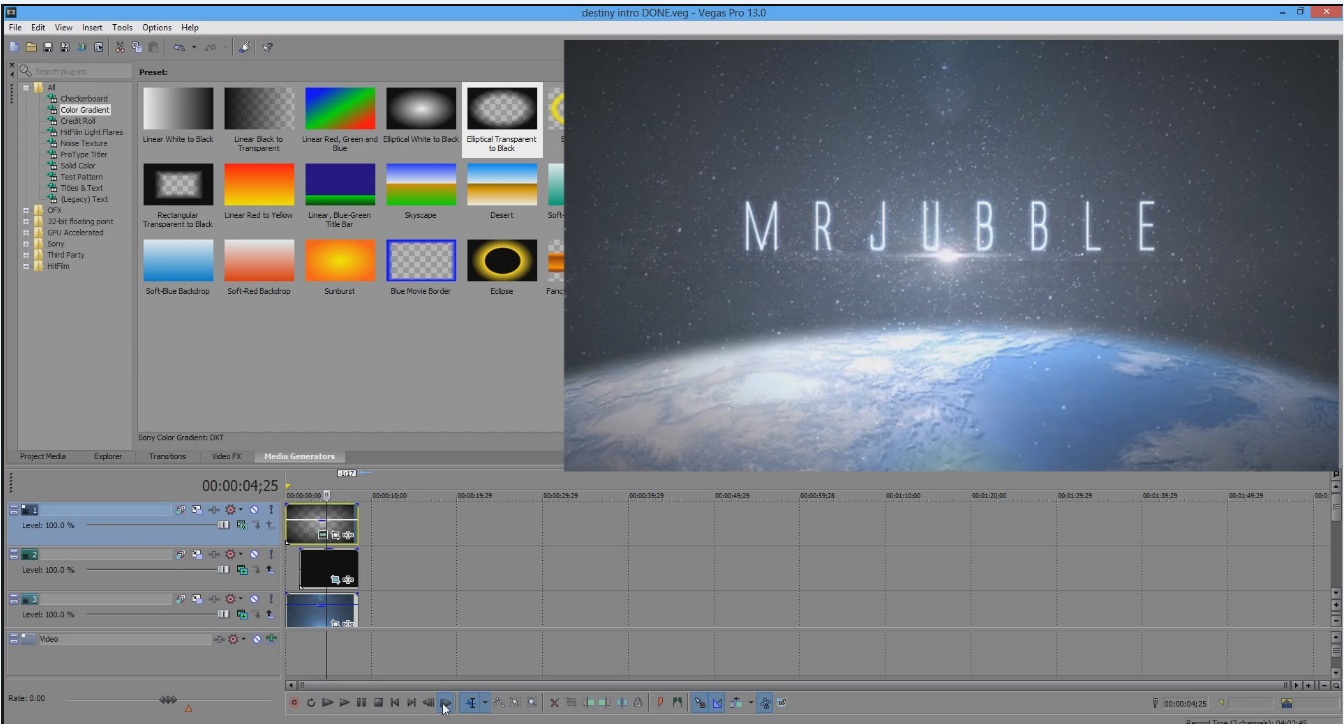
Task: Click the What's This help icon
Action: [x=268, y=47]
